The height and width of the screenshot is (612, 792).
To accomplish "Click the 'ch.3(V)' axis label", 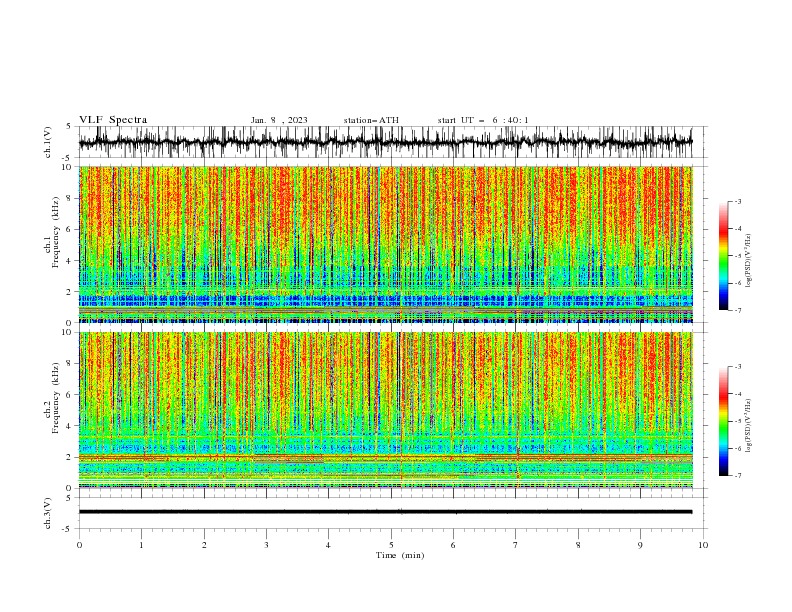I will (48, 513).
